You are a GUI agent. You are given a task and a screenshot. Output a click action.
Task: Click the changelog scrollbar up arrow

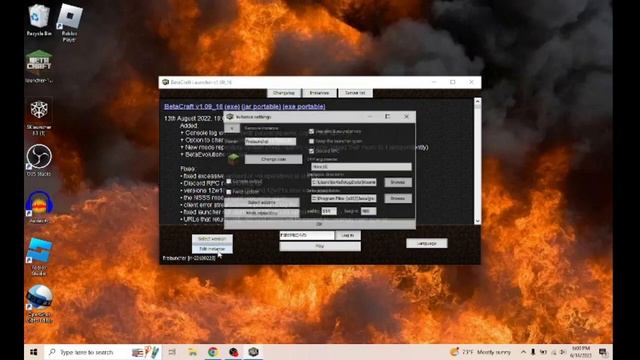(478, 101)
